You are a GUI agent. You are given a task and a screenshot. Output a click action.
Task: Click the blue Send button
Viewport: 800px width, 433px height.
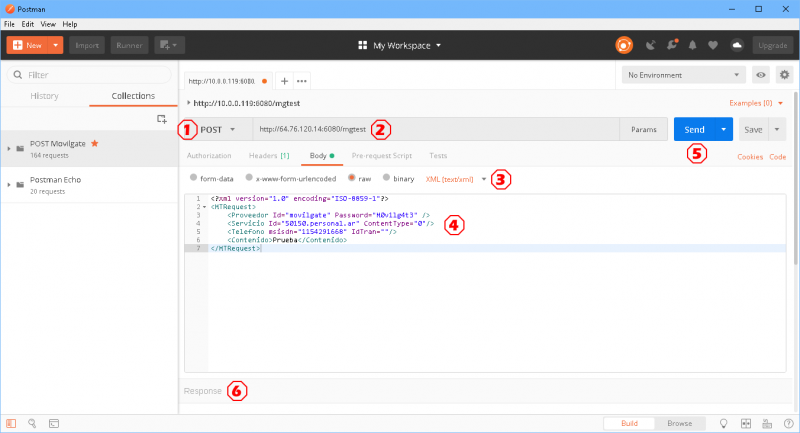pos(694,130)
